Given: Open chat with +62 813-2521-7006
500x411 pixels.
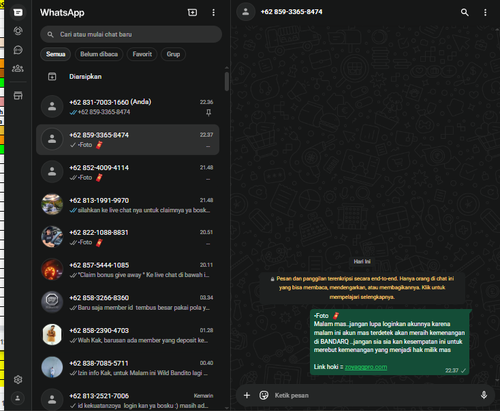Looking at the screenshot, I should click(x=128, y=398).
